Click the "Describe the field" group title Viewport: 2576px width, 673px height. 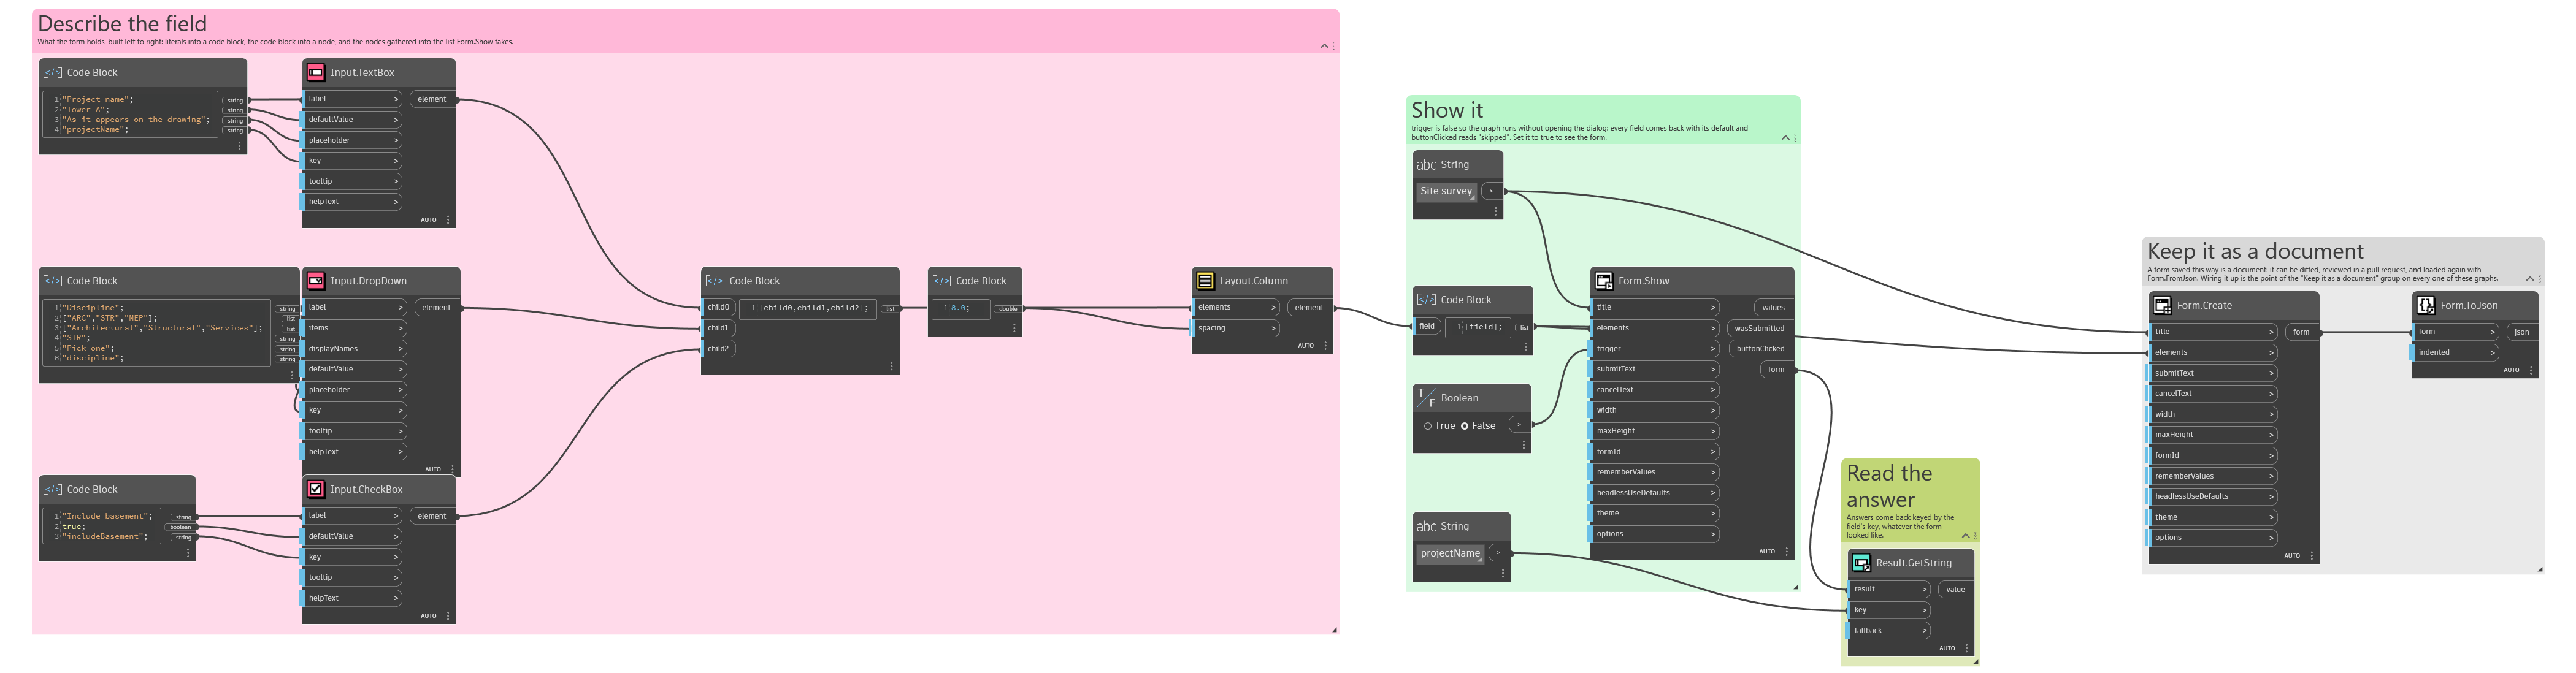[x=122, y=23]
